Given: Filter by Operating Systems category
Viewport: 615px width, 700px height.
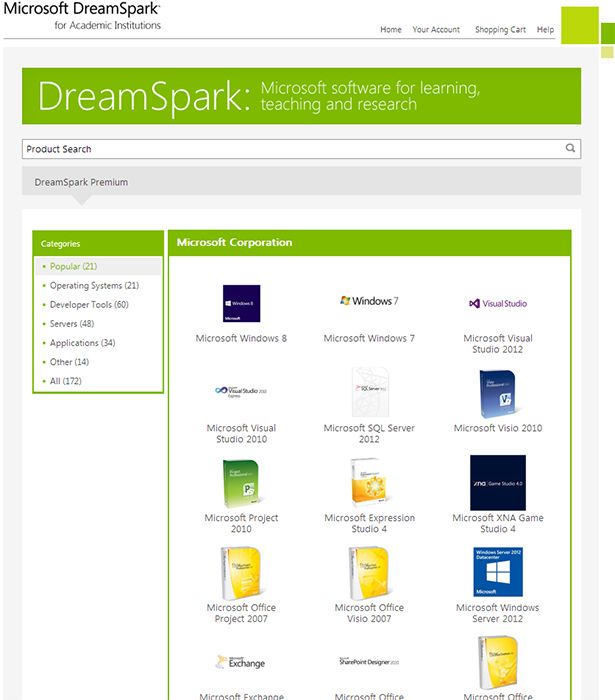Looking at the screenshot, I should [94, 286].
